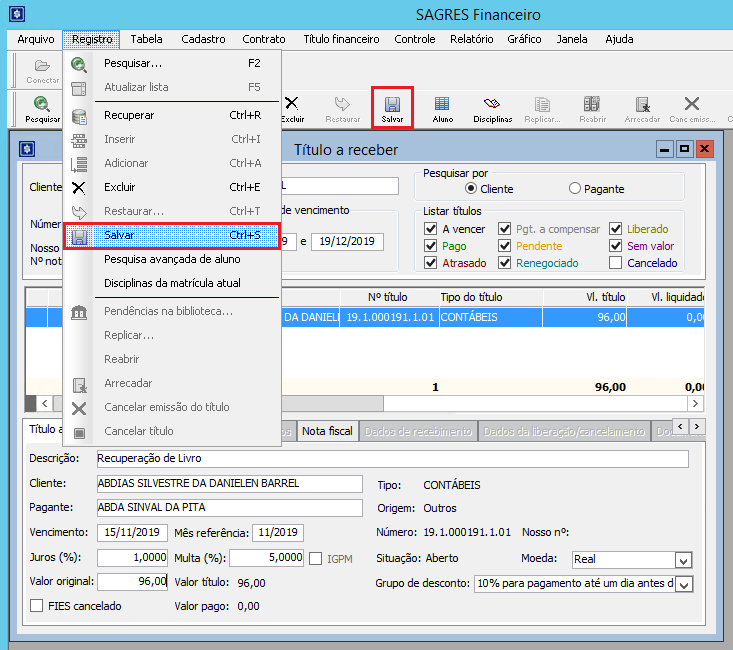
Task: Click the Reabrir toolbar icon
Action: 592,107
